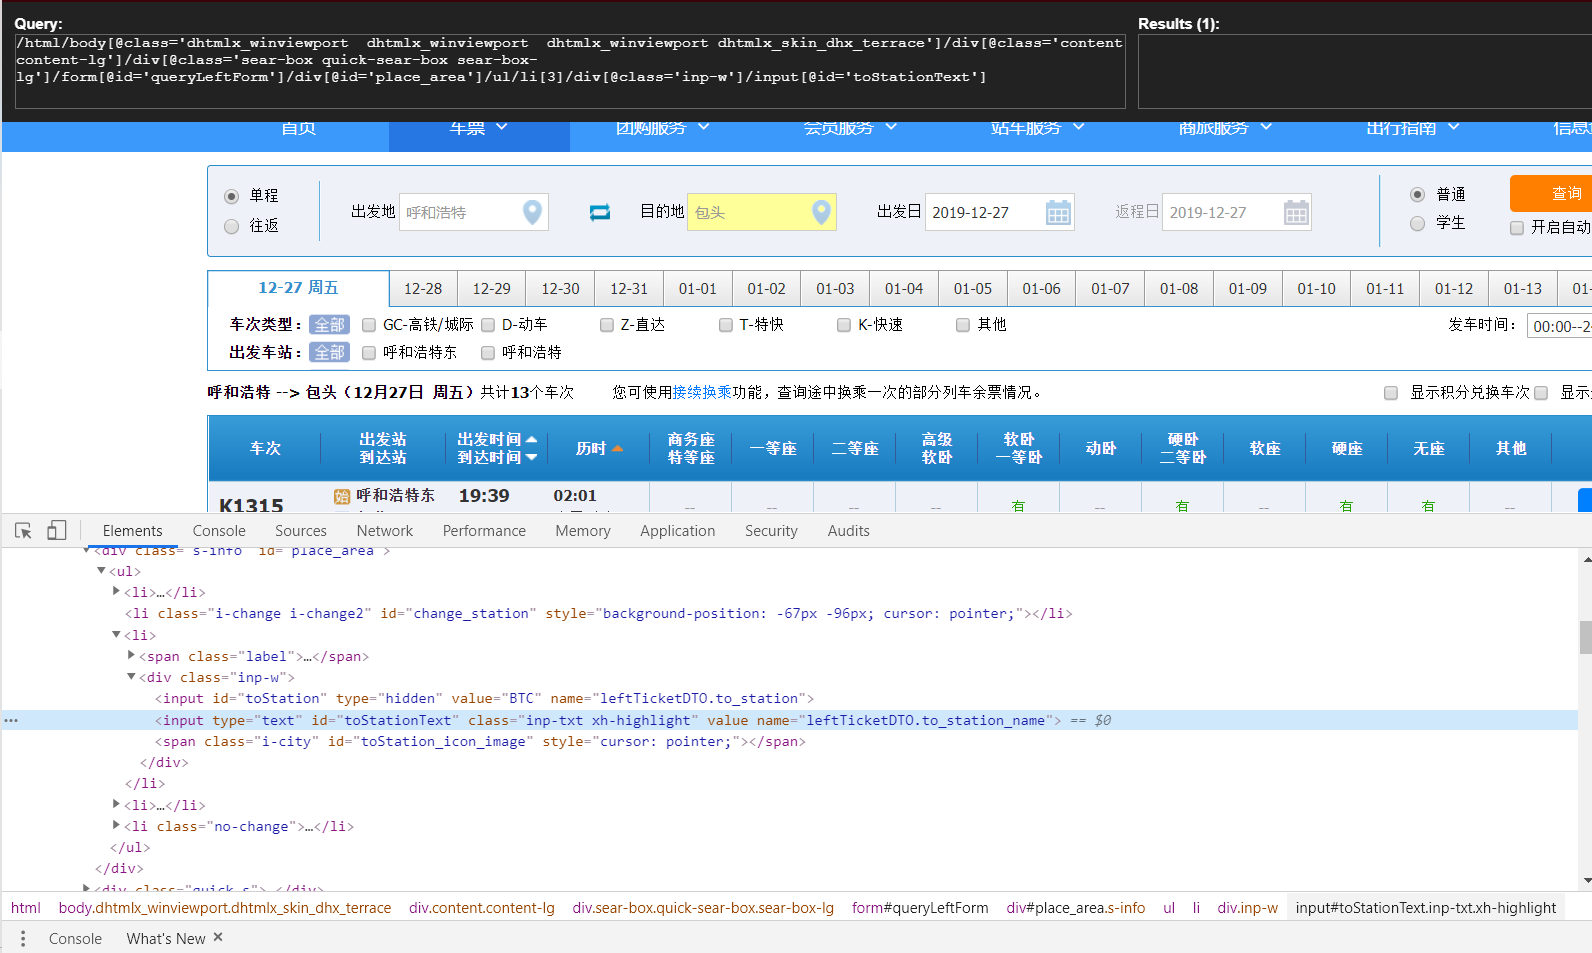The image size is (1592, 953).
Task: Click 全部 button for 出发车站
Action: pyautogui.click(x=330, y=353)
